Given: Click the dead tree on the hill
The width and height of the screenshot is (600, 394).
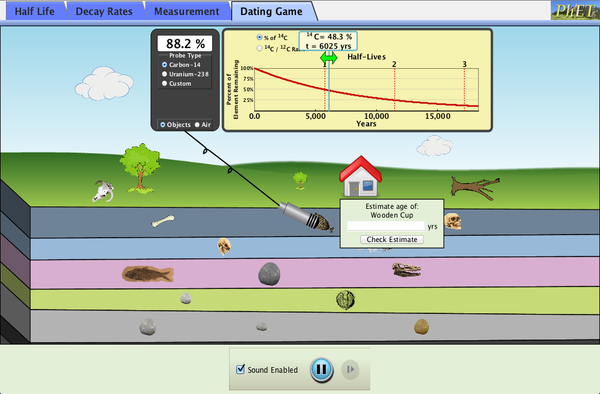Looking at the screenshot, I should 475,188.
